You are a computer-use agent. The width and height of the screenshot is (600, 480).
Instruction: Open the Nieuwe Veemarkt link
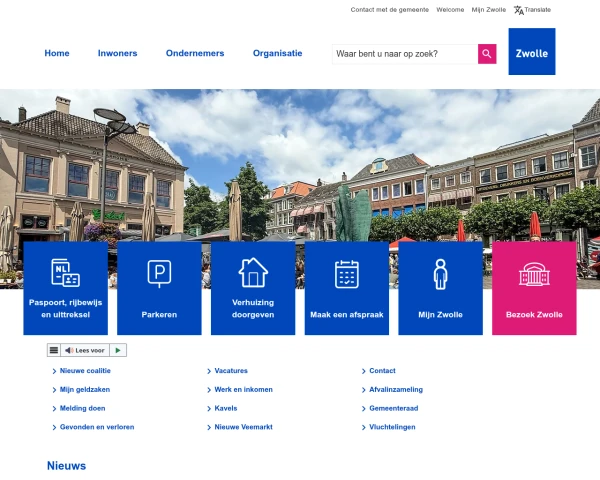pyautogui.click(x=243, y=427)
